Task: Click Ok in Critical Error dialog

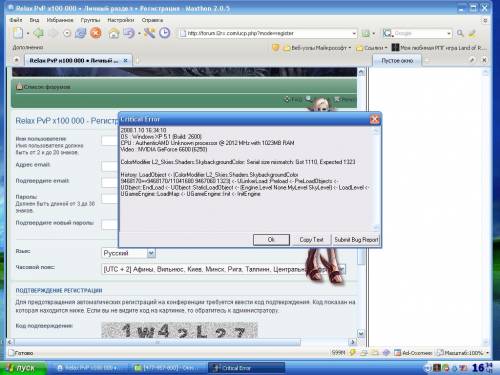Action: 271,240
